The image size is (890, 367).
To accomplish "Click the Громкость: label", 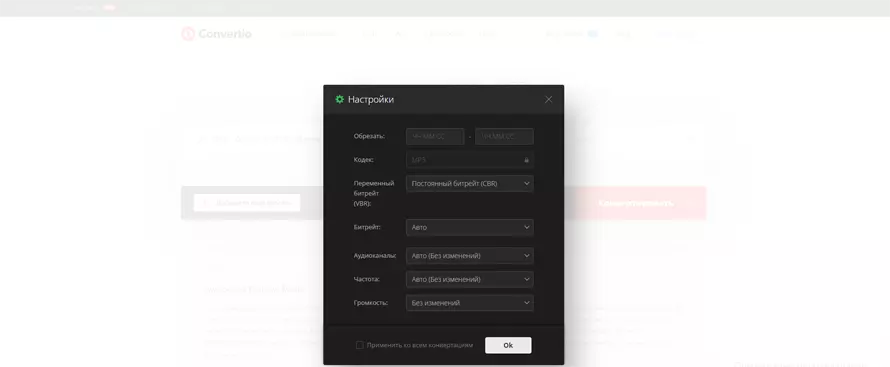I will (x=371, y=302).
